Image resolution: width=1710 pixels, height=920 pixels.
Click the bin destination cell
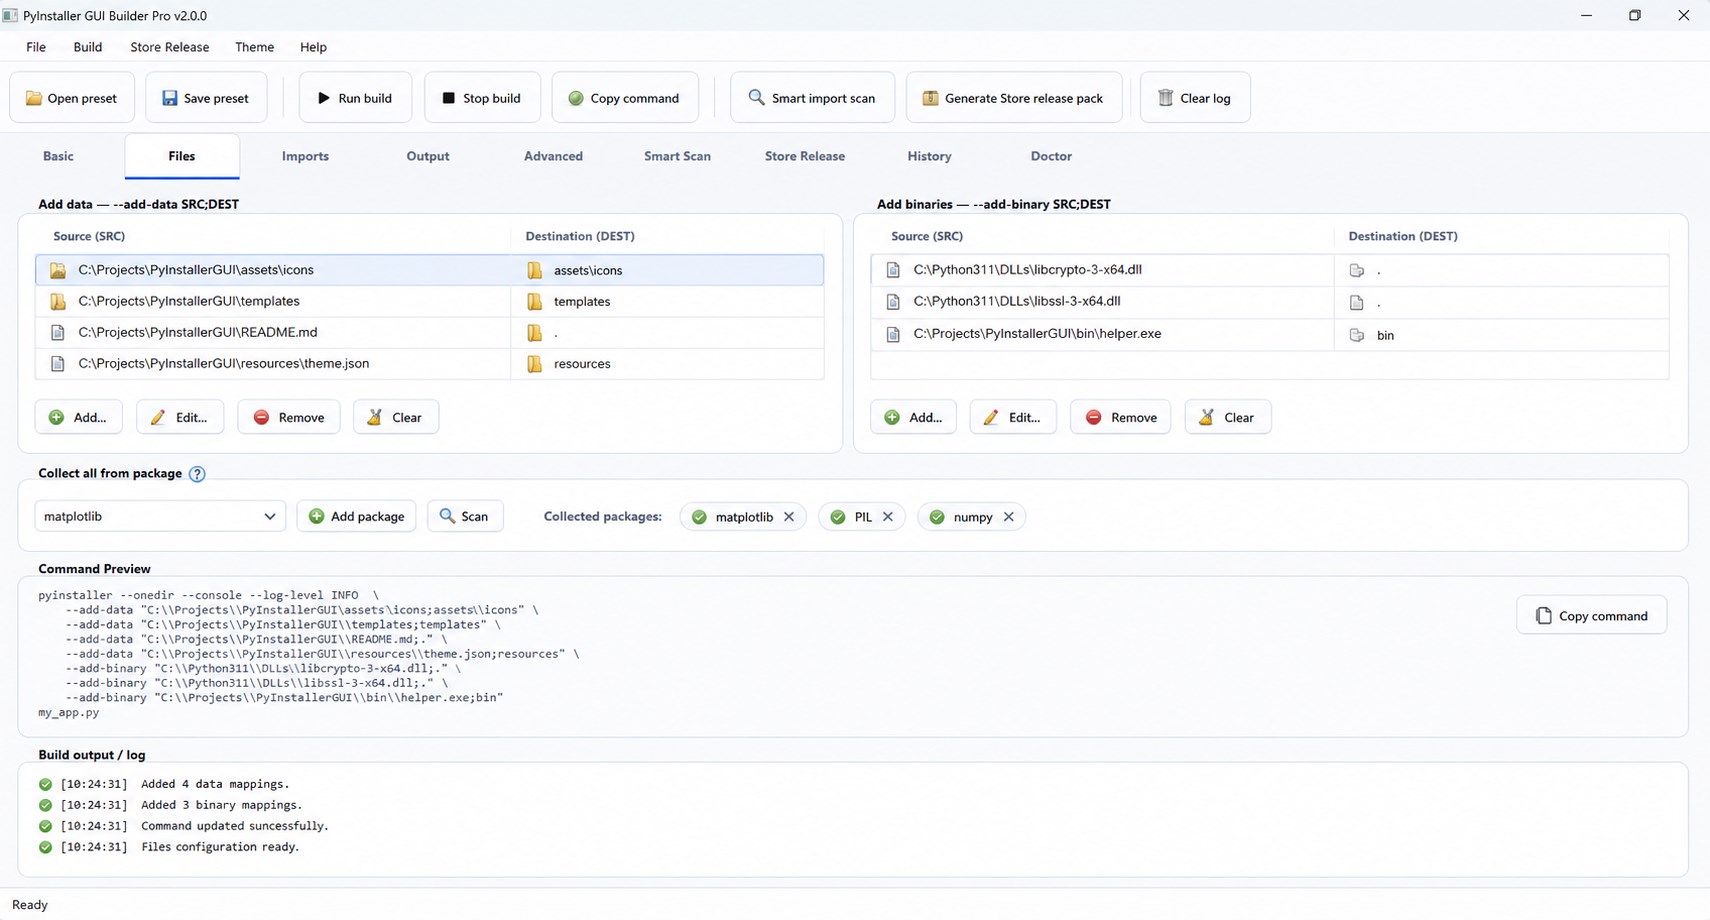click(x=1502, y=335)
